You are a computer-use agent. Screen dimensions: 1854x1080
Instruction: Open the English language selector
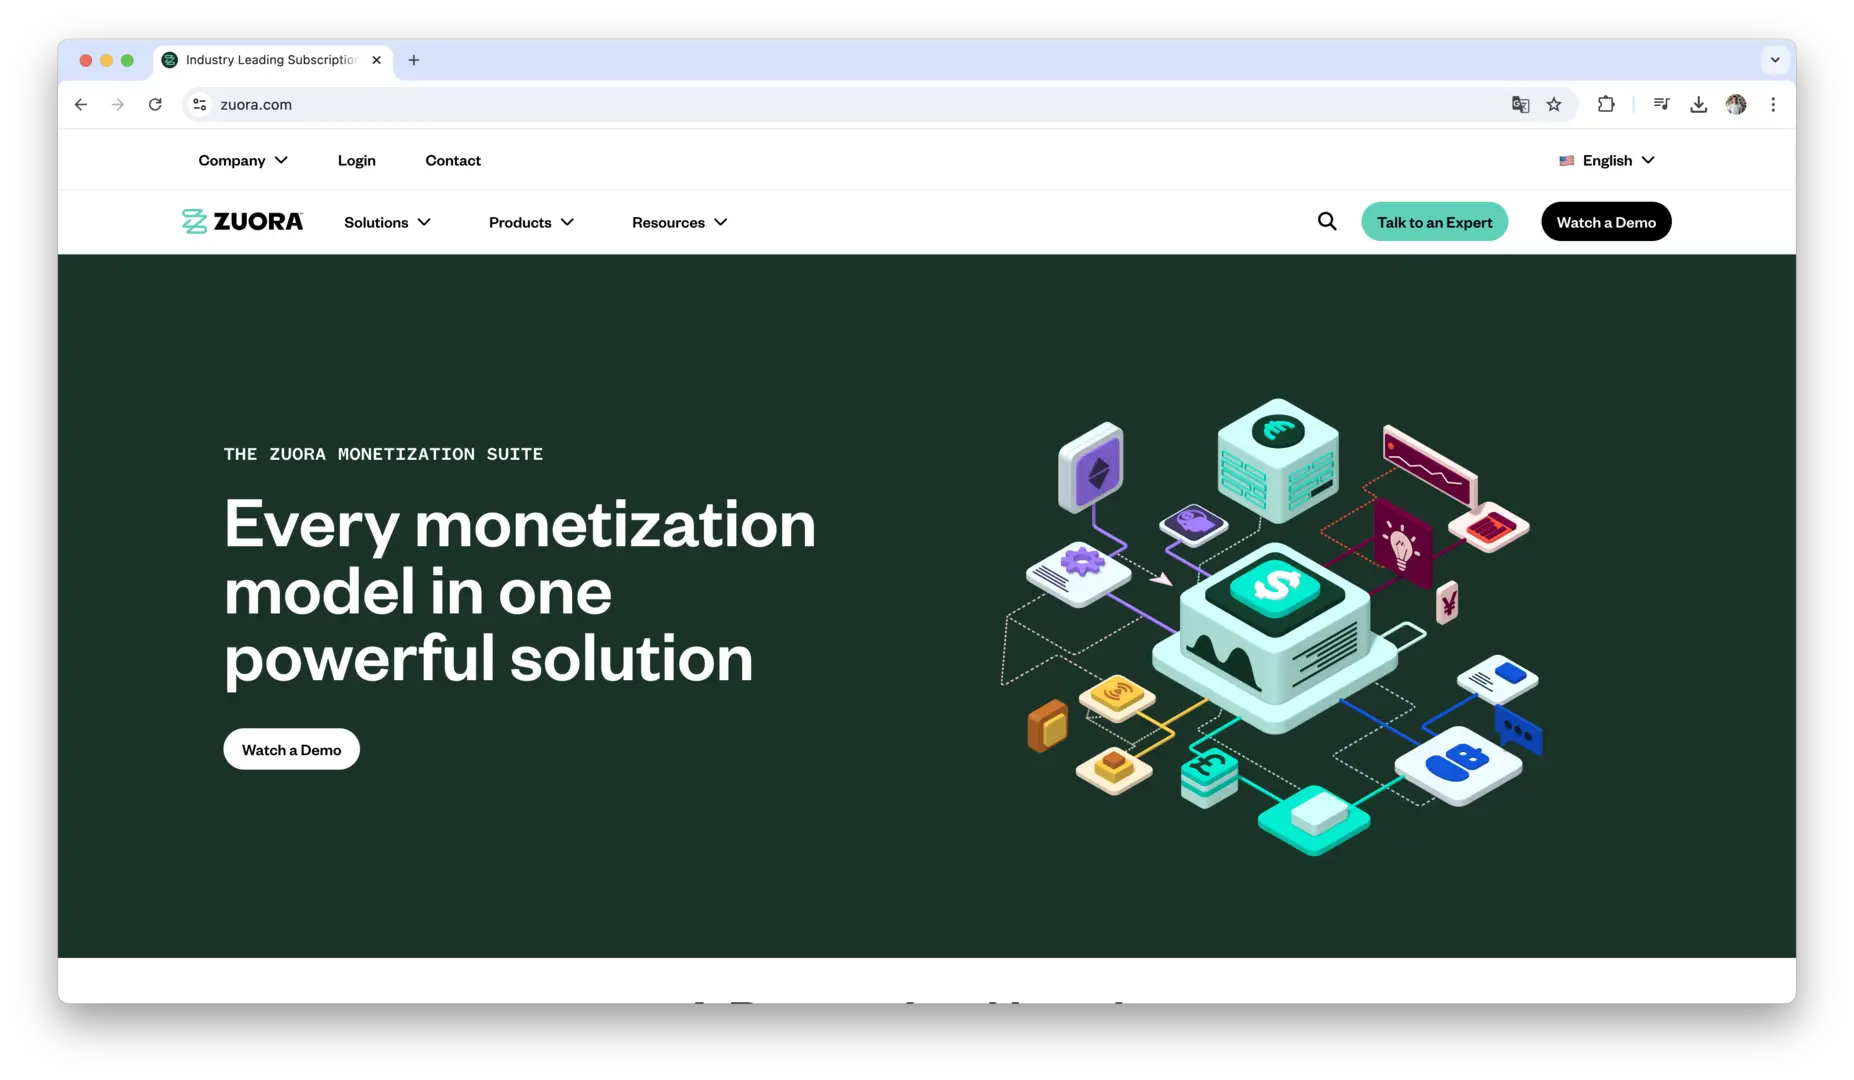click(1607, 160)
